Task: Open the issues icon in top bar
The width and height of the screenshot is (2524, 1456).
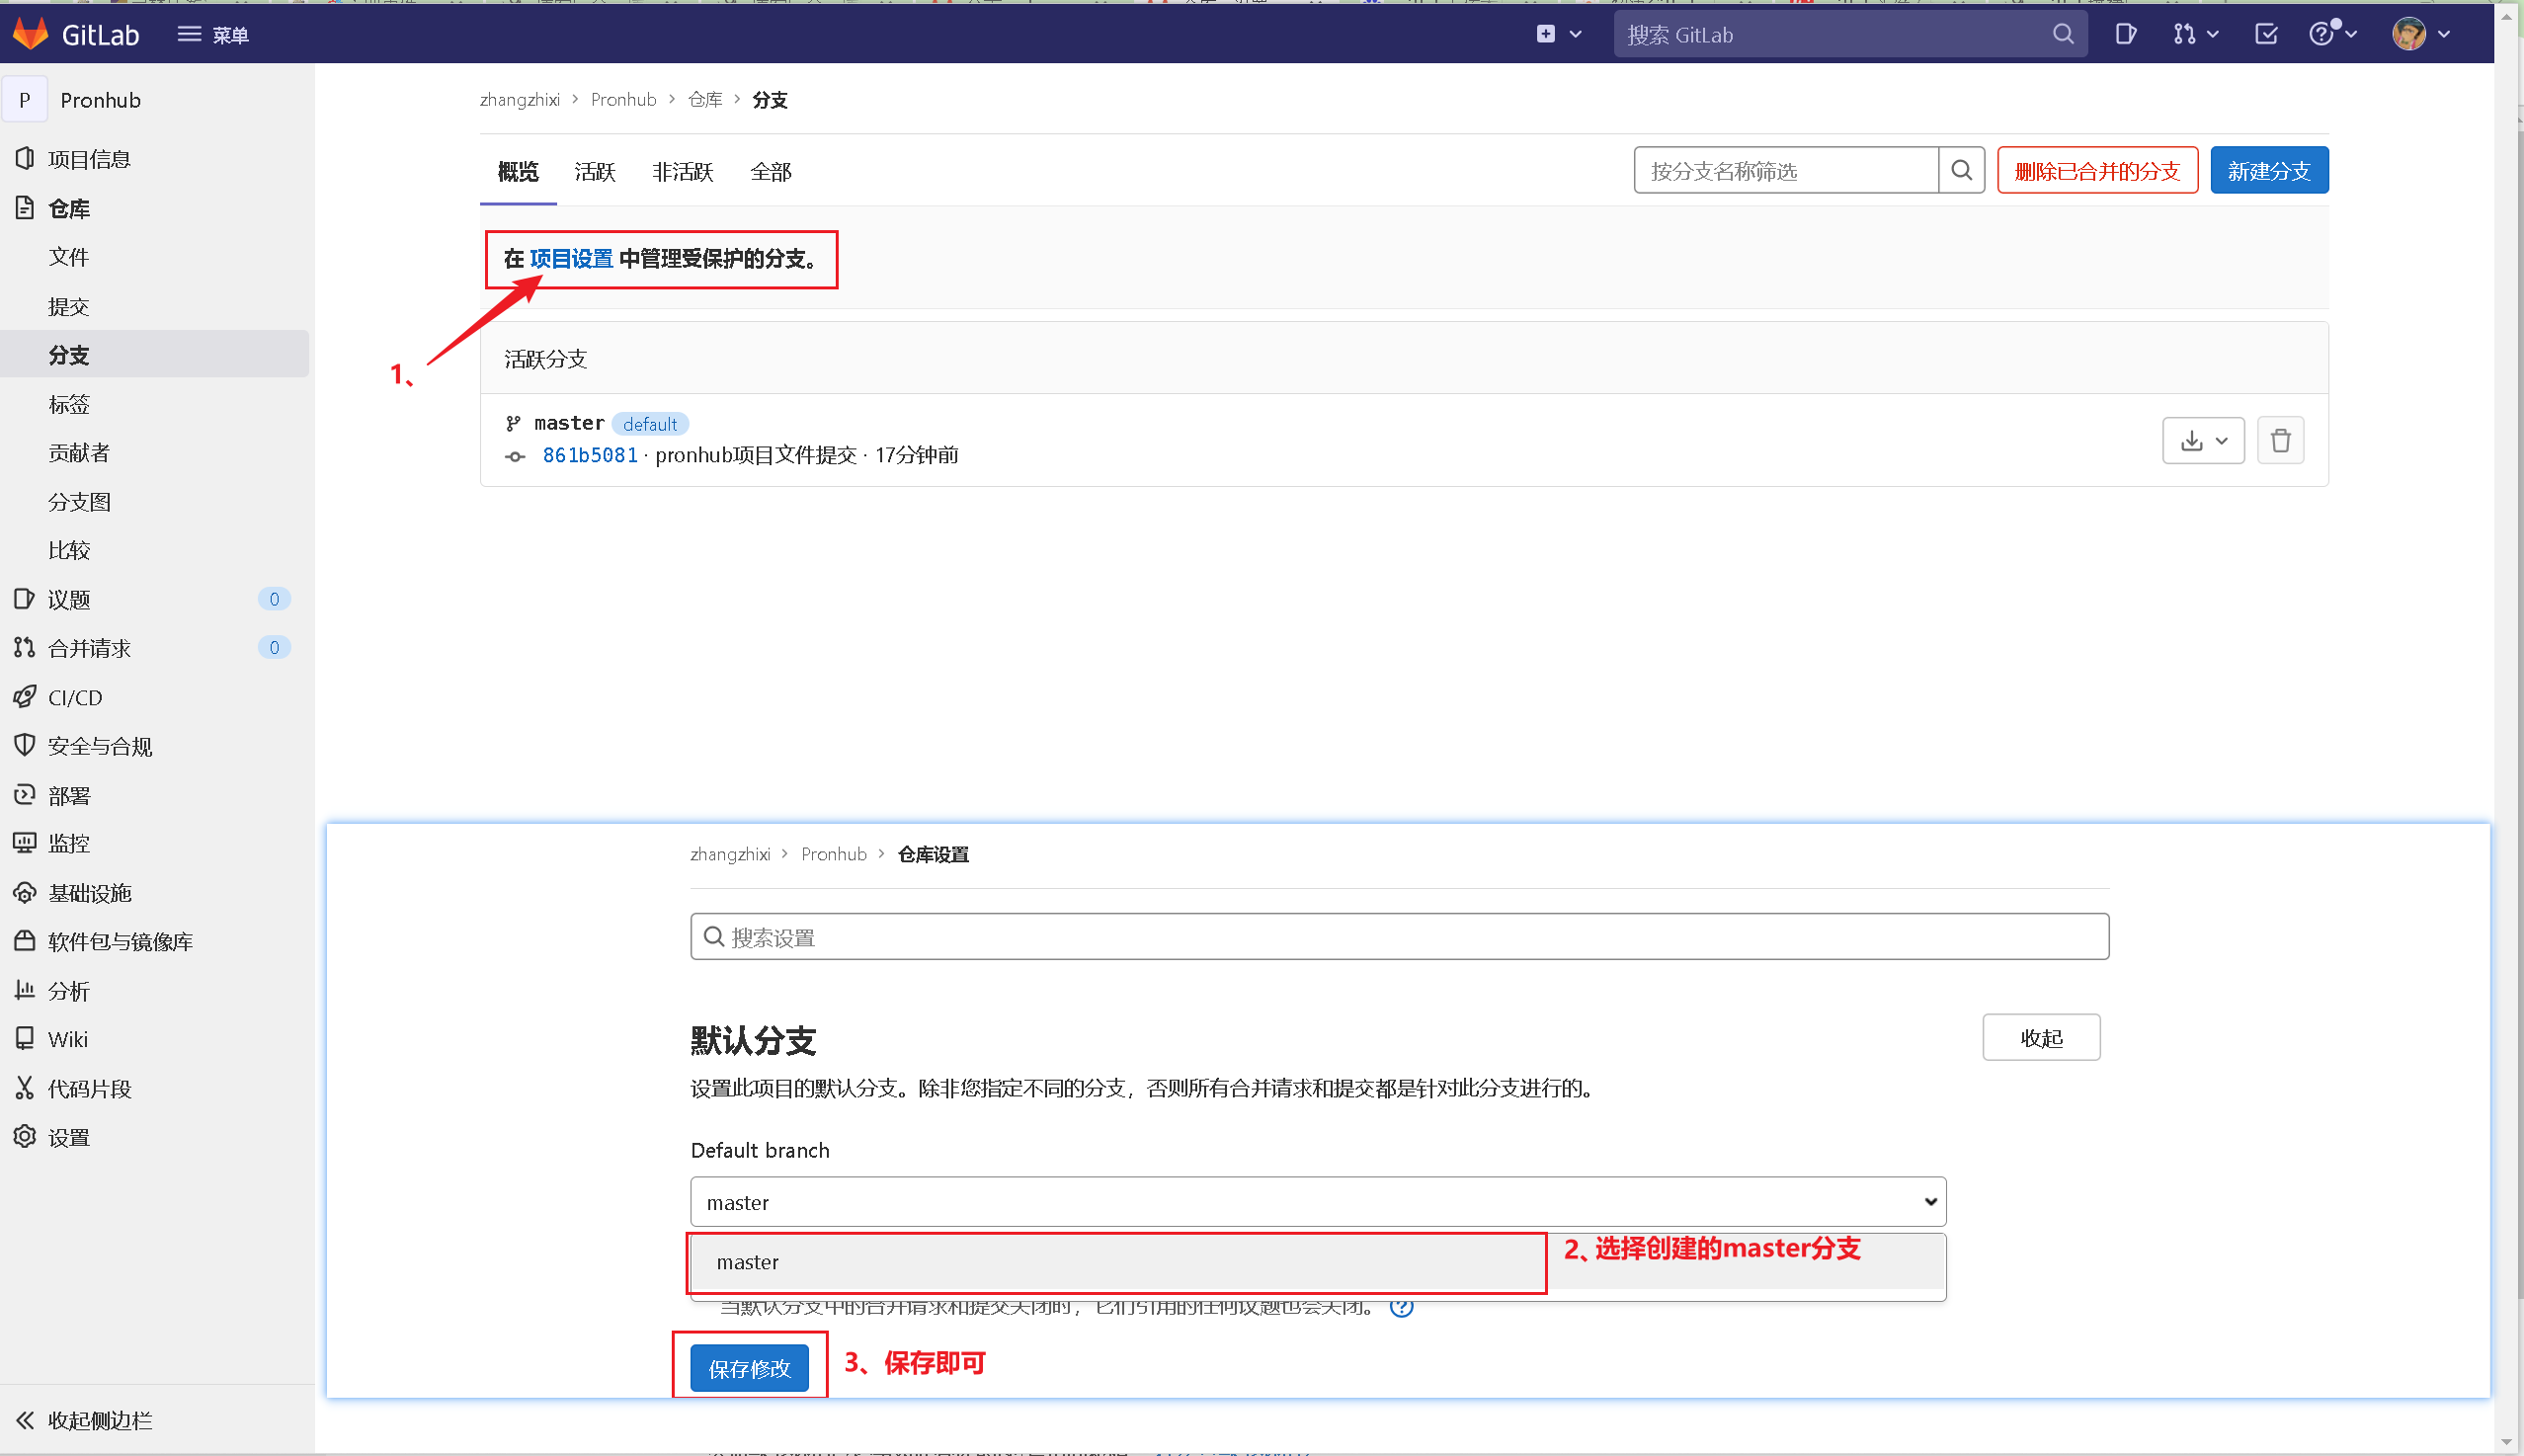Action: point(2126,34)
